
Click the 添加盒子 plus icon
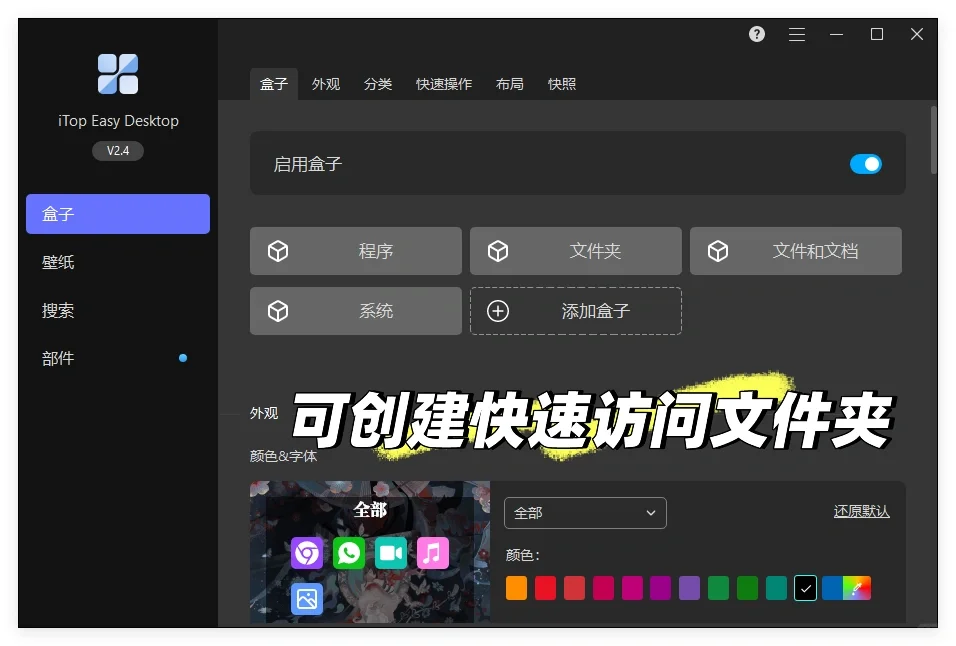click(x=499, y=311)
